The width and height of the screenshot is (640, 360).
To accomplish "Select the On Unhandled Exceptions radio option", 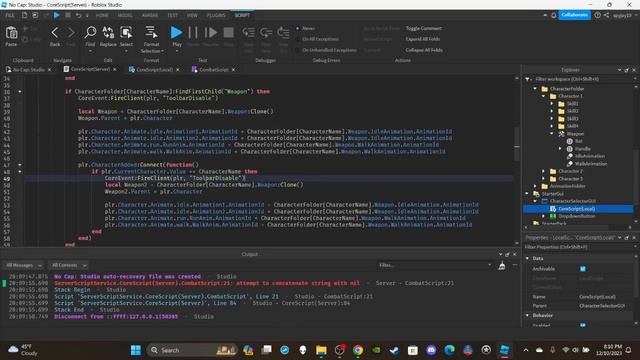I will [x=298, y=50].
